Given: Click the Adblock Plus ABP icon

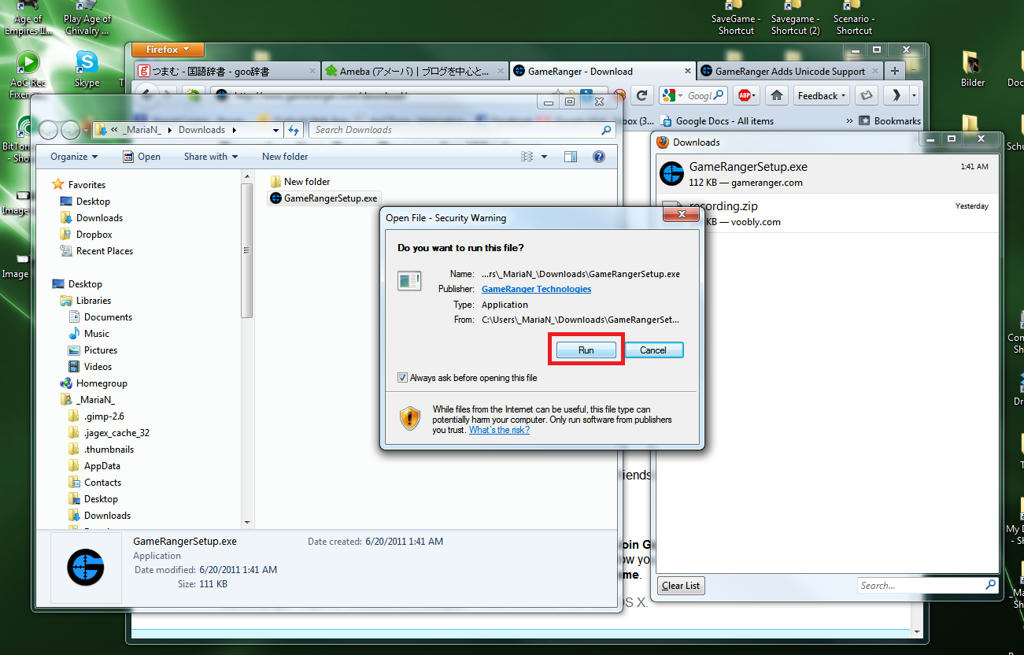Looking at the screenshot, I should click(745, 95).
